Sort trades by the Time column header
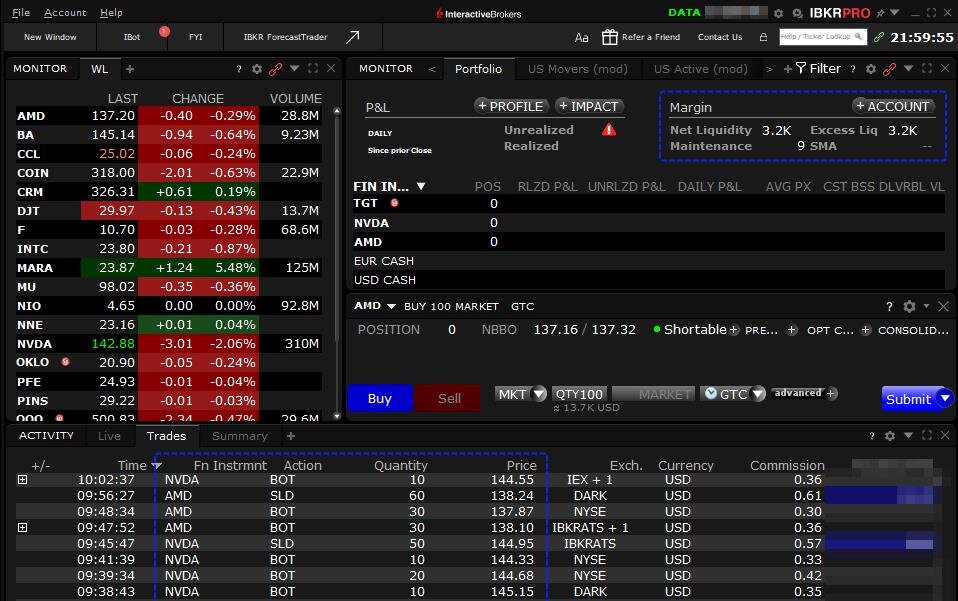958x601 pixels. tap(132, 465)
